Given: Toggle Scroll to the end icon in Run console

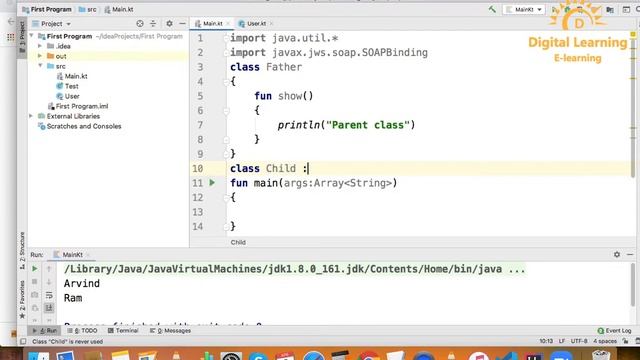Looking at the screenshot, I should tap(49, 308).
